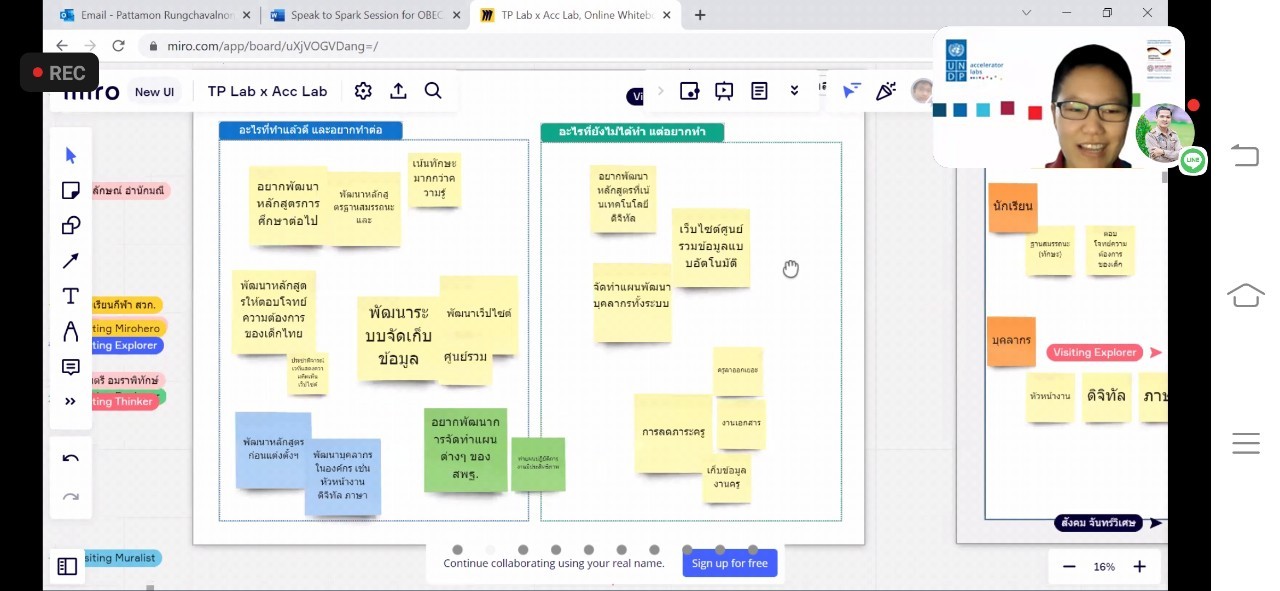Click the New UI button
The height and width of the screenshot is (591, 1280).
(154, 92)
